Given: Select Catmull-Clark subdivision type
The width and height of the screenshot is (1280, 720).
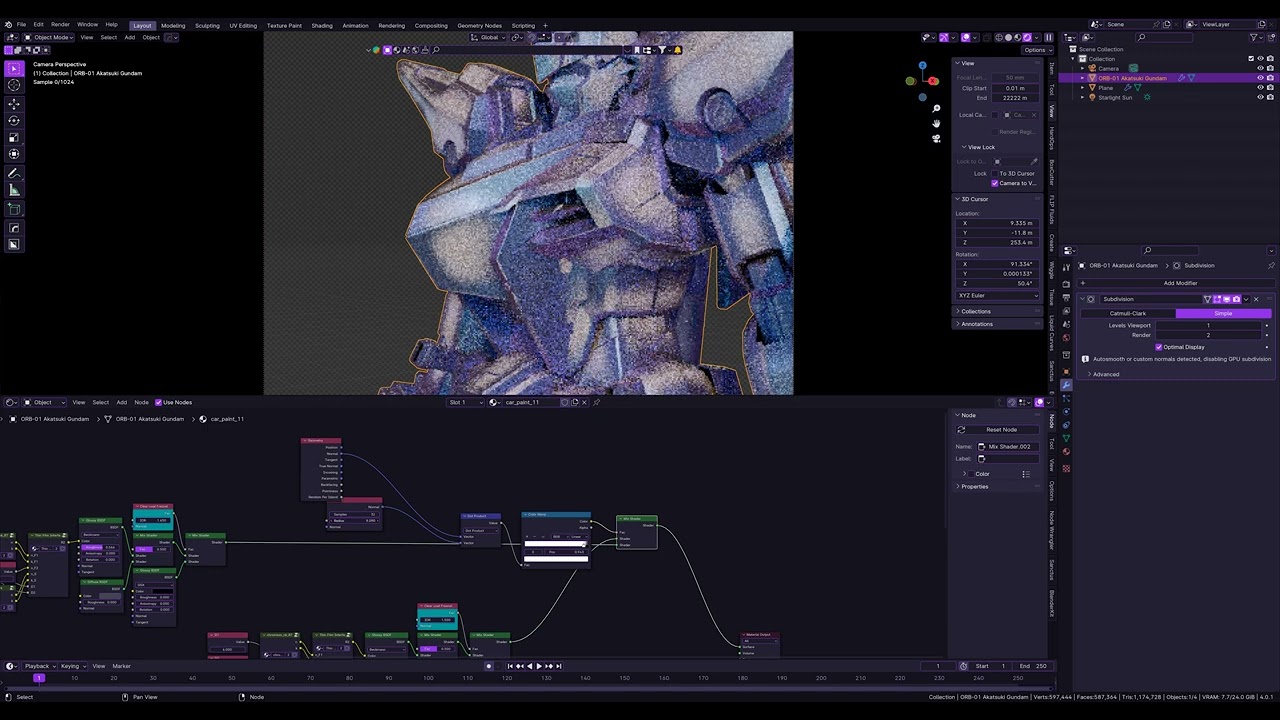Looking at the screenshot, I should pos(1128,313).
